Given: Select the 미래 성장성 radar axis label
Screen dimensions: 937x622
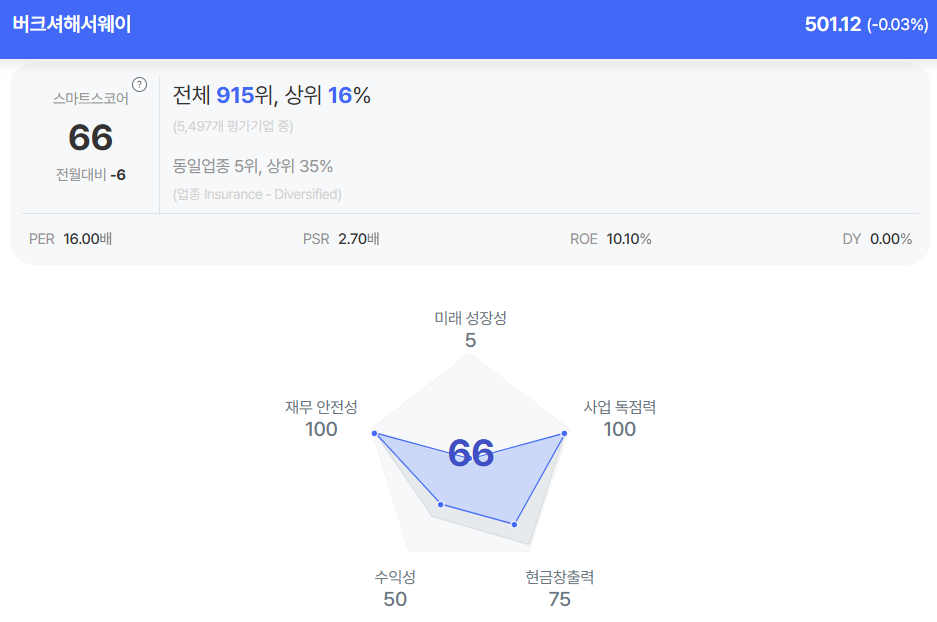Looking at the screenshot, I should pyautogui.click(x=470, y=318).
